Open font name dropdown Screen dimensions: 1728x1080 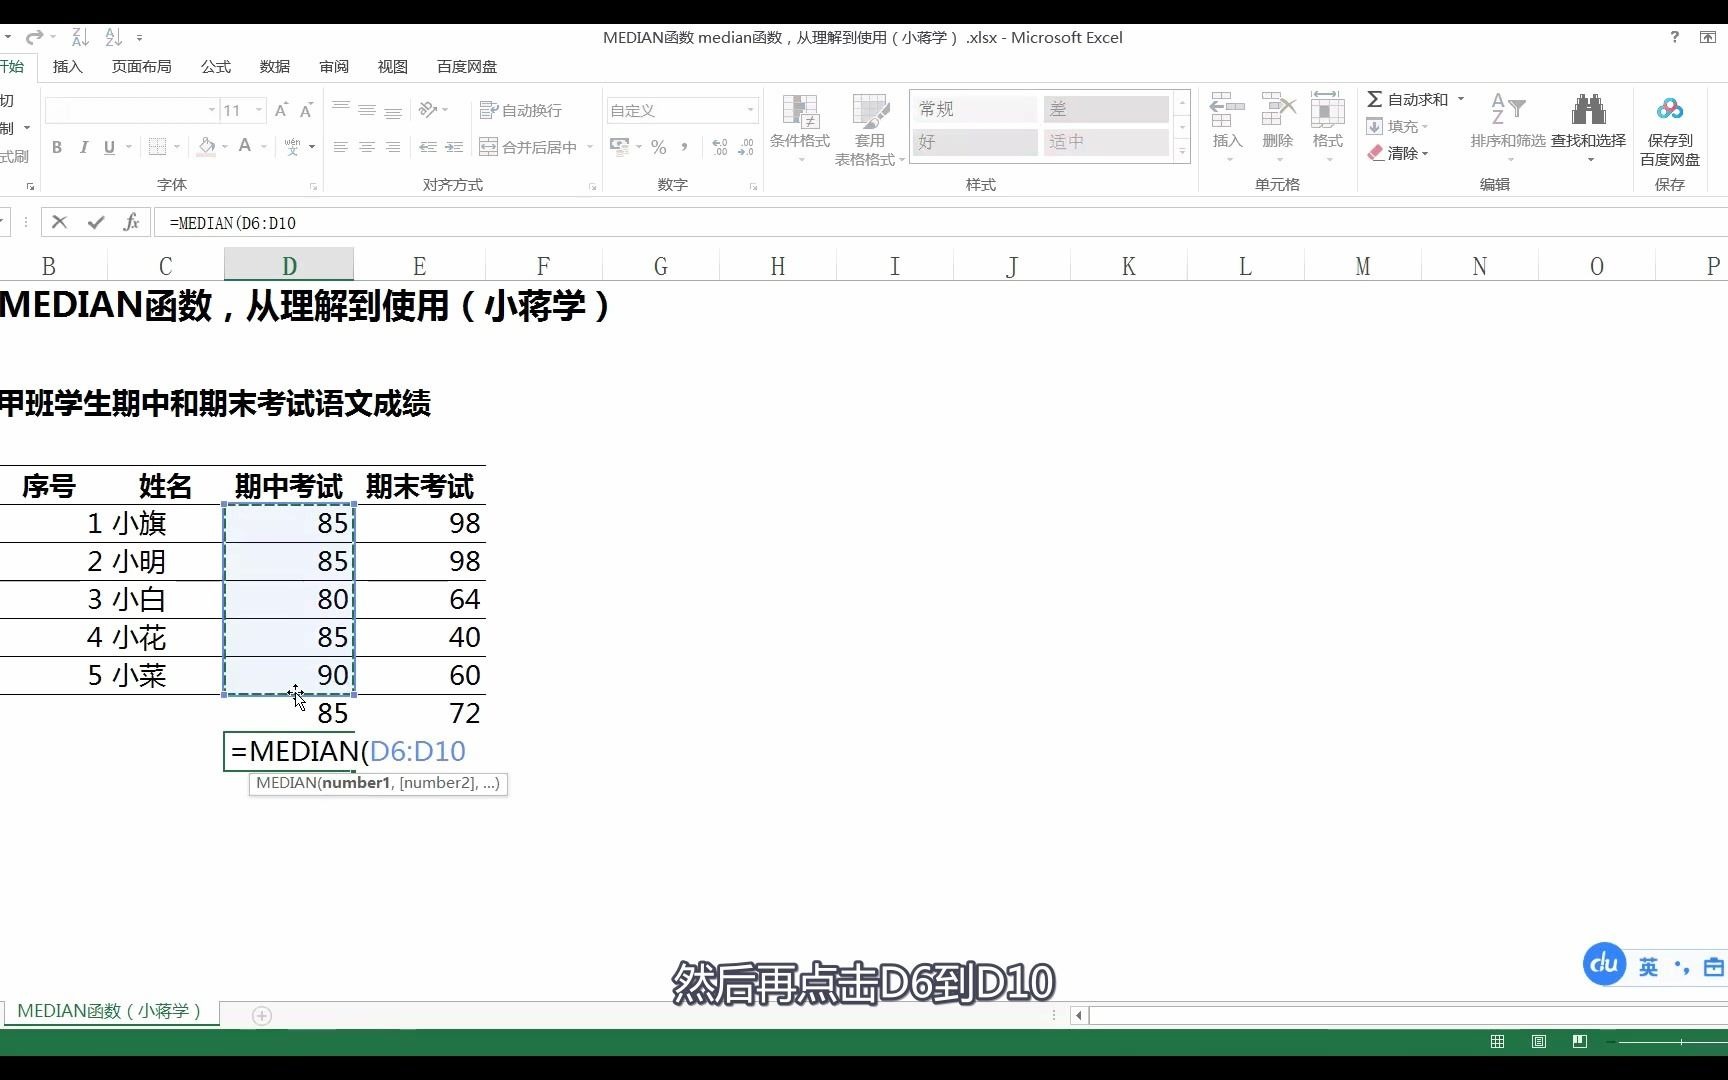tap(212, 110)
